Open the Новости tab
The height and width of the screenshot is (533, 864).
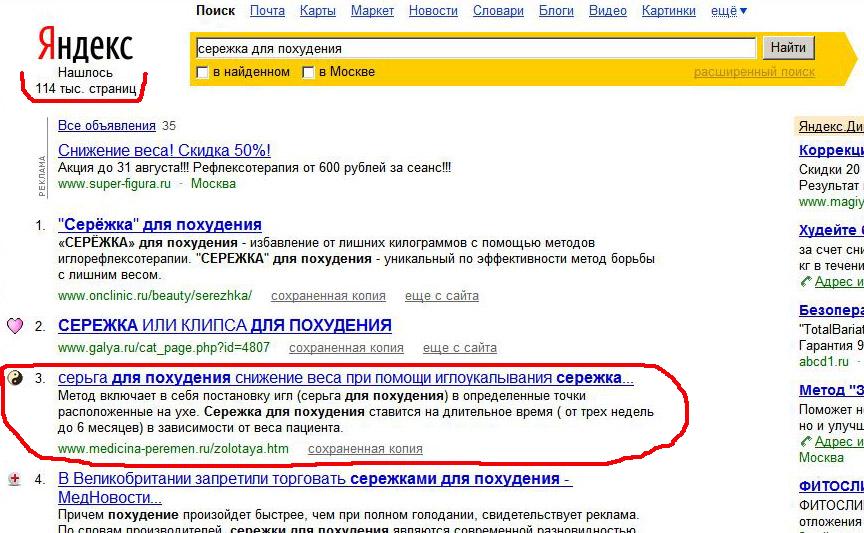click(433, 10)
